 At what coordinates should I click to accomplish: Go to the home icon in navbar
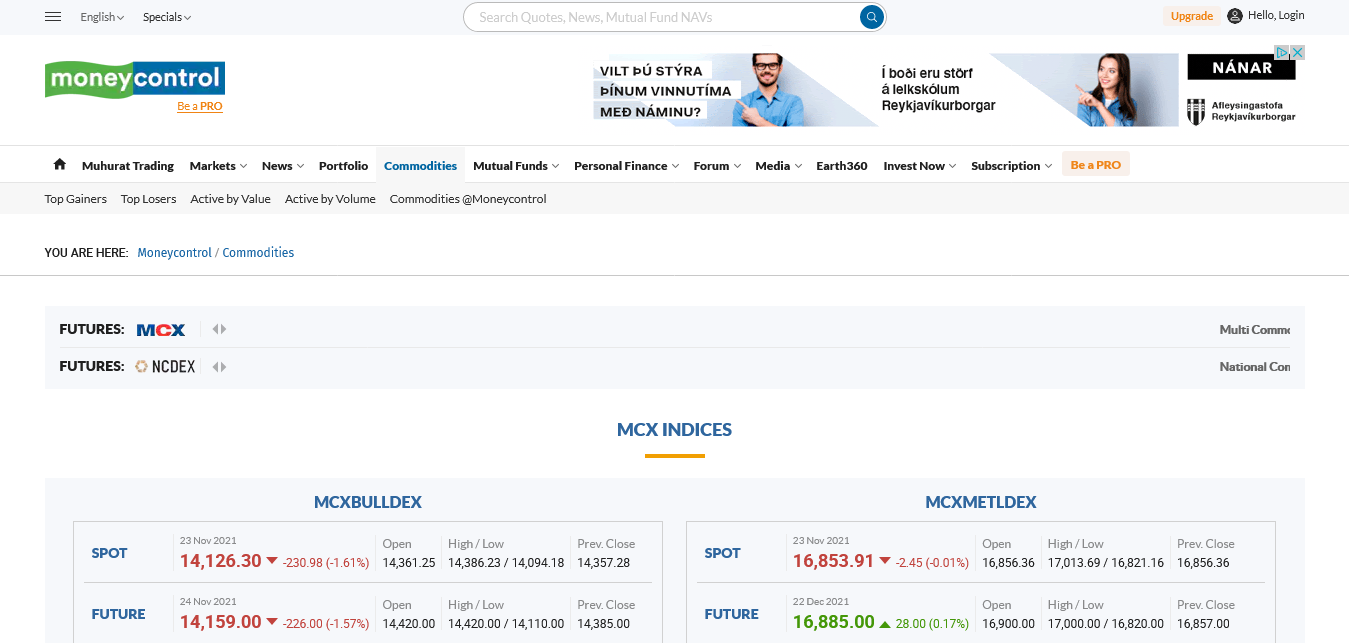pyautogui.click(x=60, y=165)
